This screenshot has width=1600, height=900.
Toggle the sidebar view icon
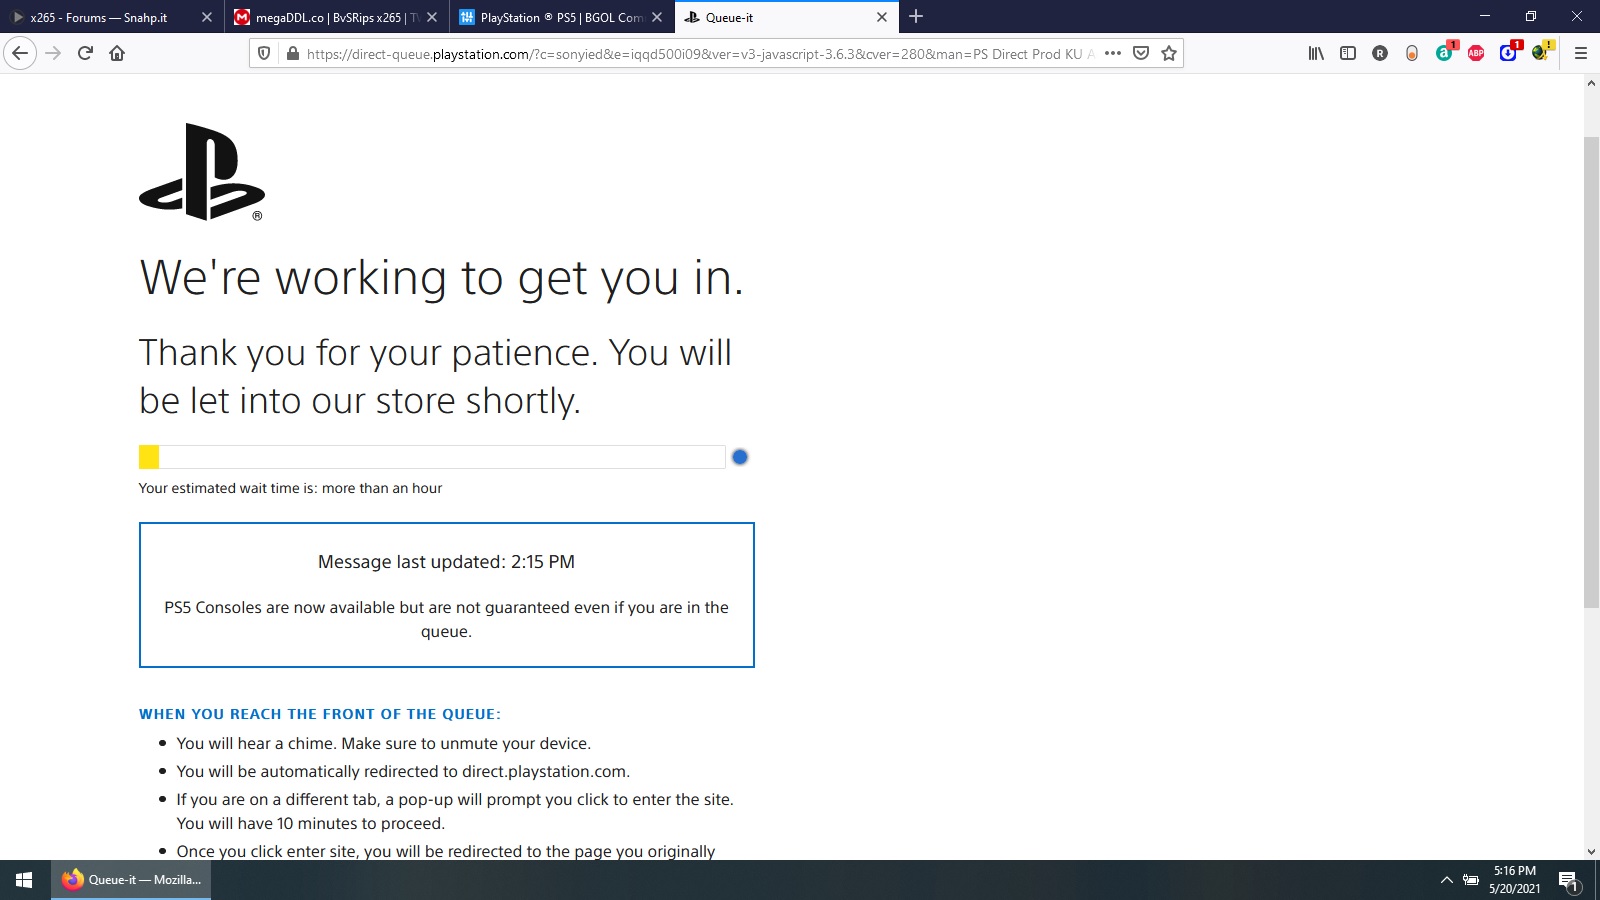click(x=1348, y=53)
